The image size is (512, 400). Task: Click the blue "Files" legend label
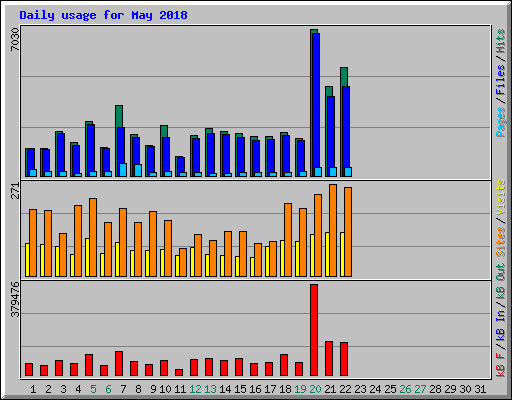tap(500, 80)
